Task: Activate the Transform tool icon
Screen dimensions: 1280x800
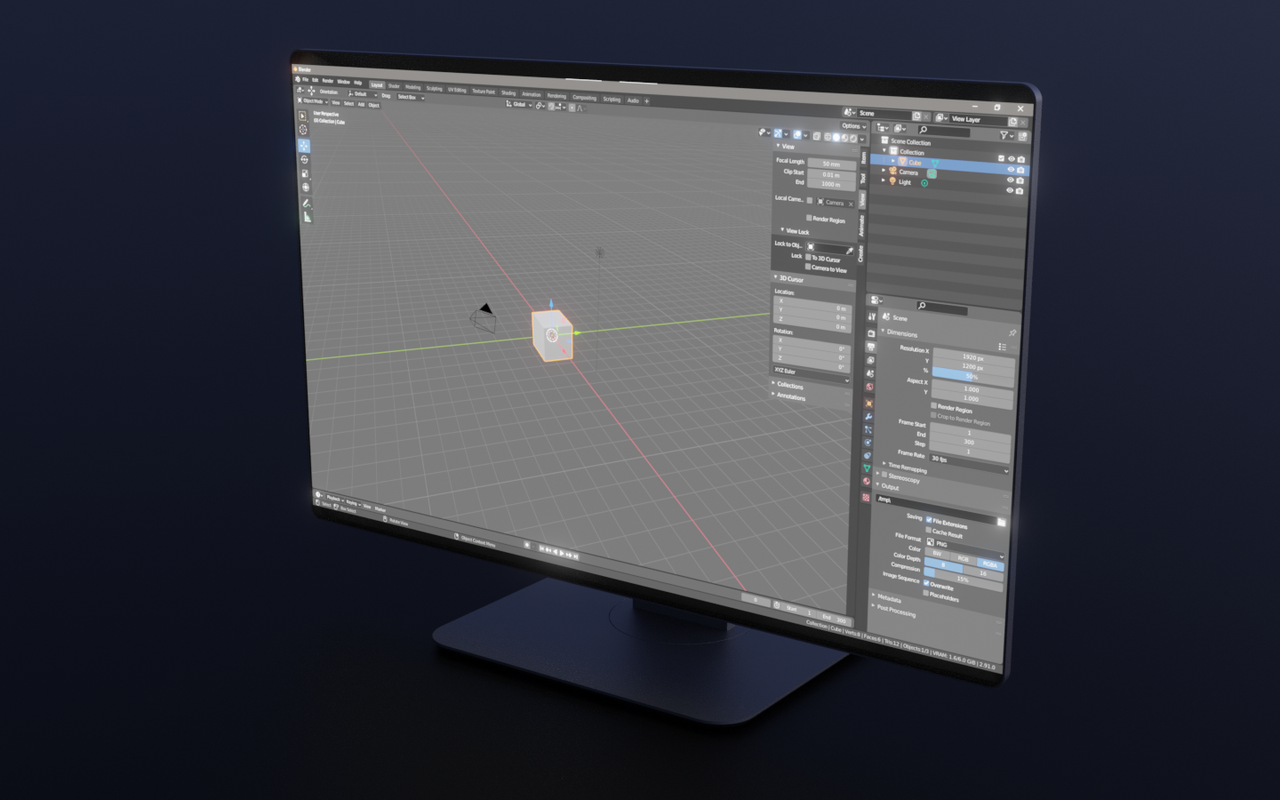Action: coord(306,187)
